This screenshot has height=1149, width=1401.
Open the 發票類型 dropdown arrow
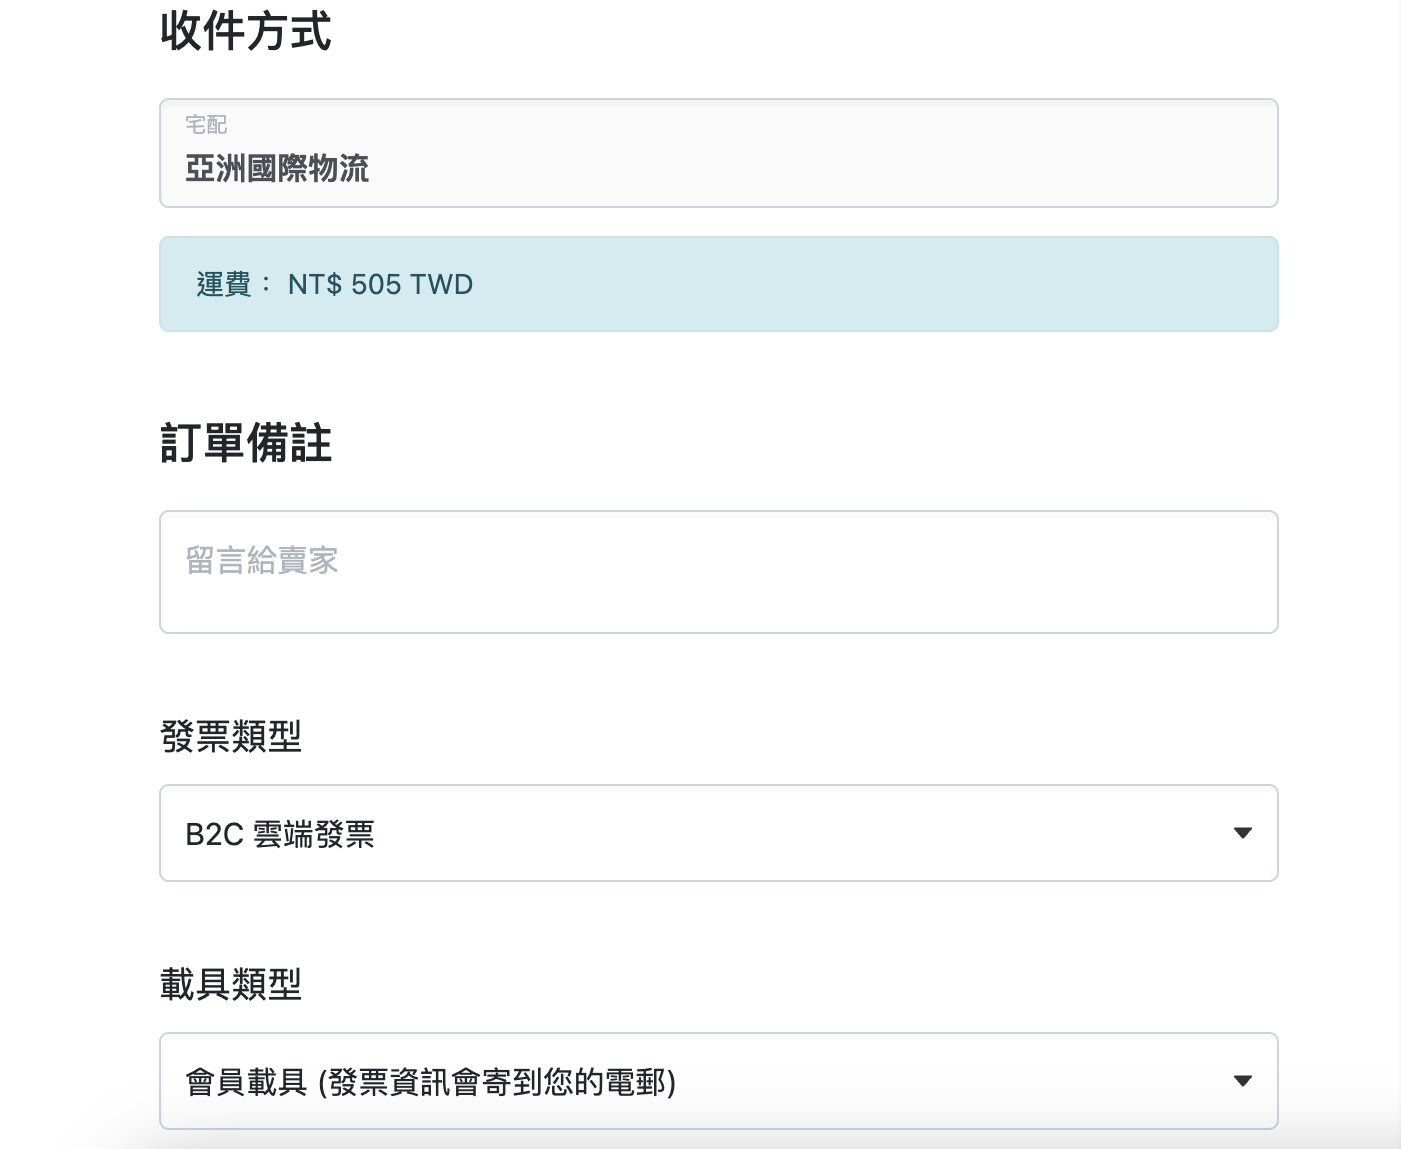1243,832
